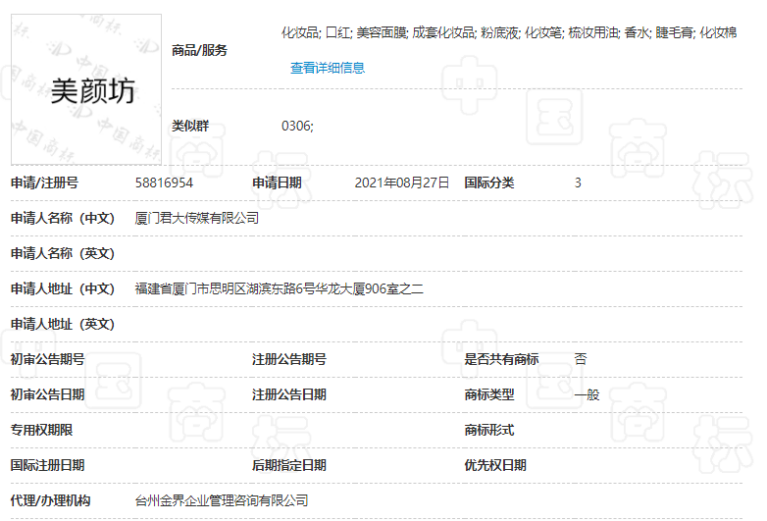Viewport: 767px width, 521px height.
Task: Click the 初审公告期号 label
Action: coord(47,359)
